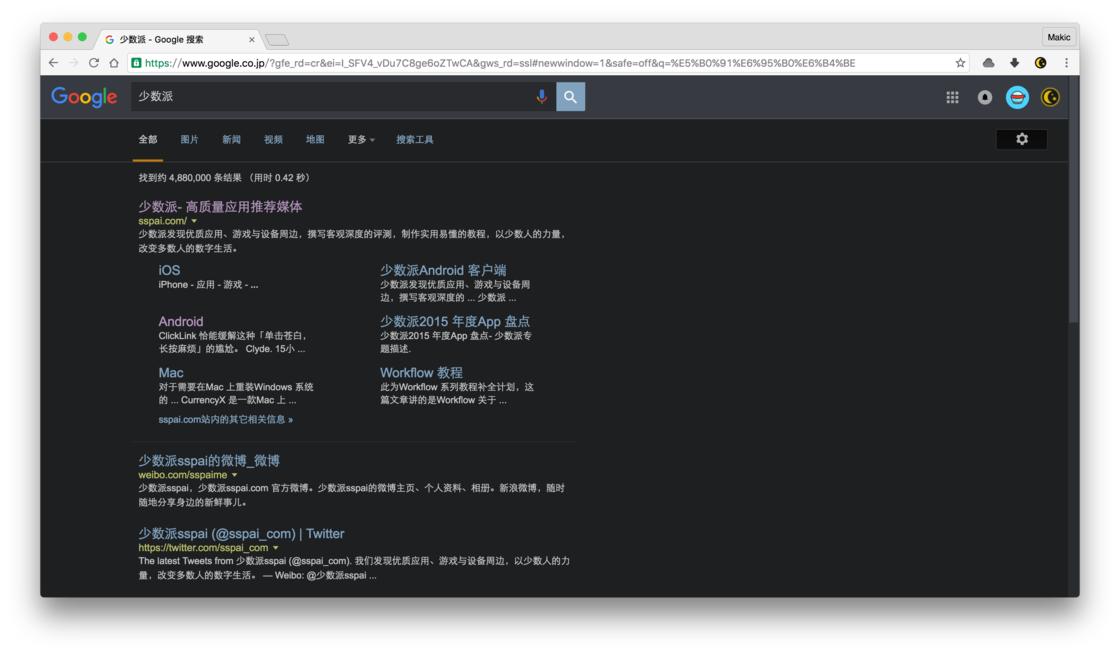Screen dimensions: 1120x655
Task: Click the download arrow extension icon
Action: (x=1014, y=63)
